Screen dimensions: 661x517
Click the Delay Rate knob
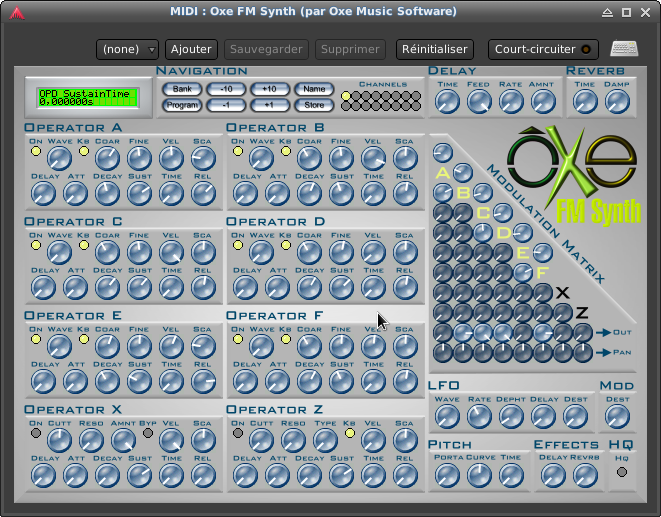511,102
